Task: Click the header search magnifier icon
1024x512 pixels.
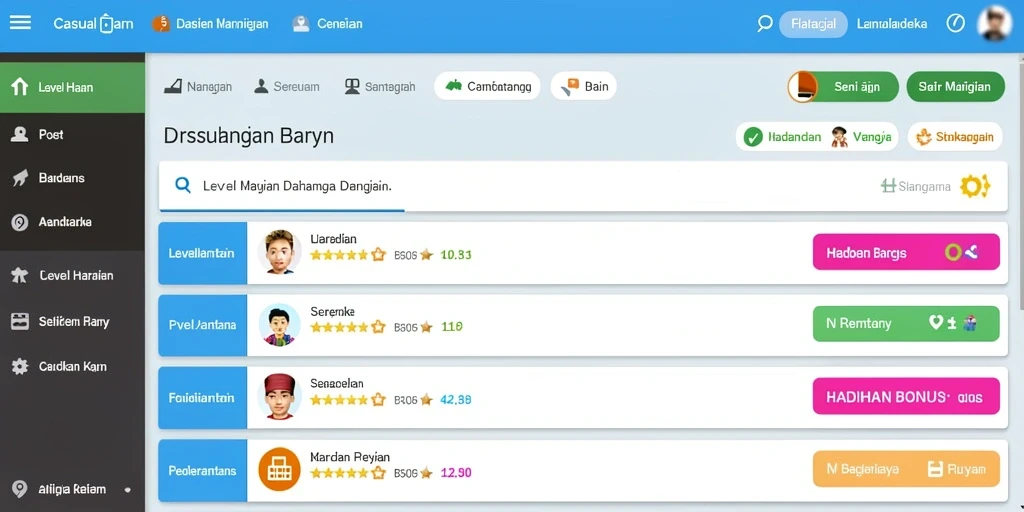Action: [764, 24]
